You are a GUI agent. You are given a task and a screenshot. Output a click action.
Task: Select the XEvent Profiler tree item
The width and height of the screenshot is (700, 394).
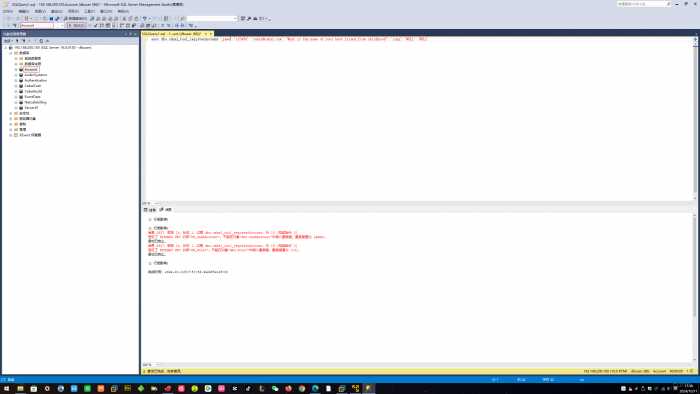pos(30,135)
